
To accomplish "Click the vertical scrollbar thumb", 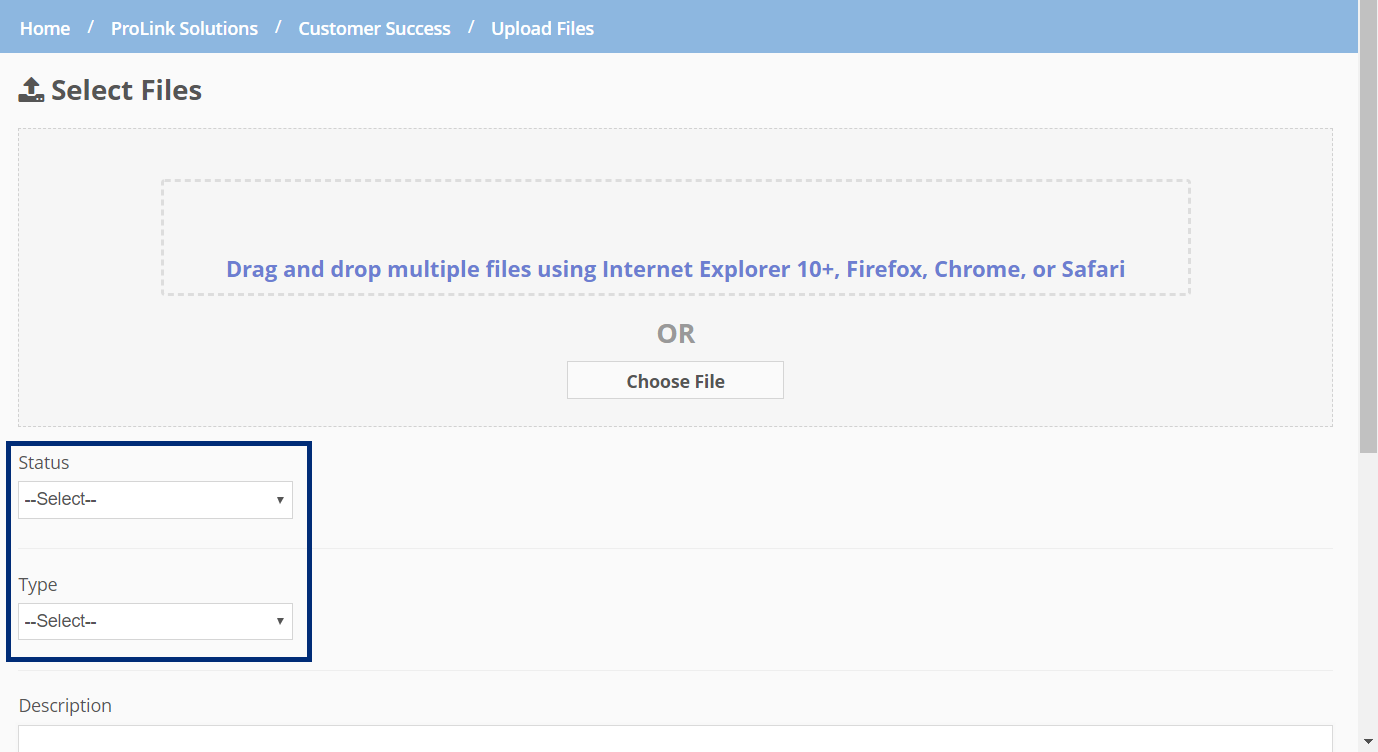I will click(1368, 226).
